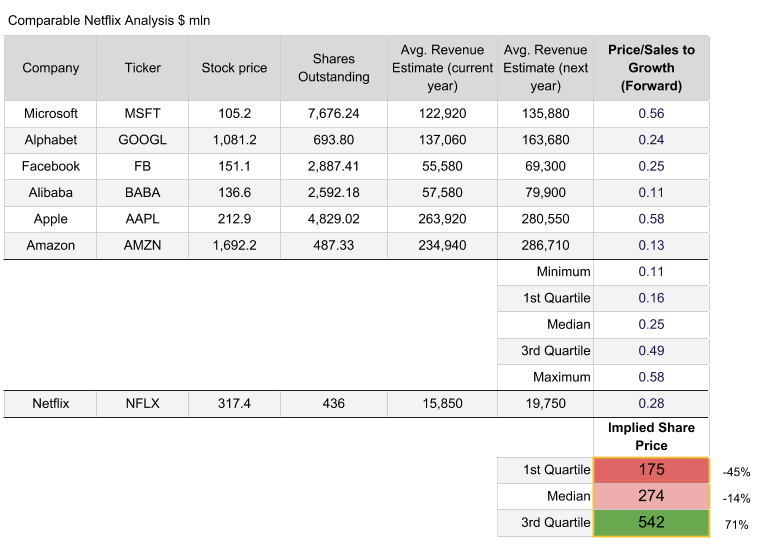Select the Maximum value cell 0.58
This screenshot has height=544, width=766.
651,377
